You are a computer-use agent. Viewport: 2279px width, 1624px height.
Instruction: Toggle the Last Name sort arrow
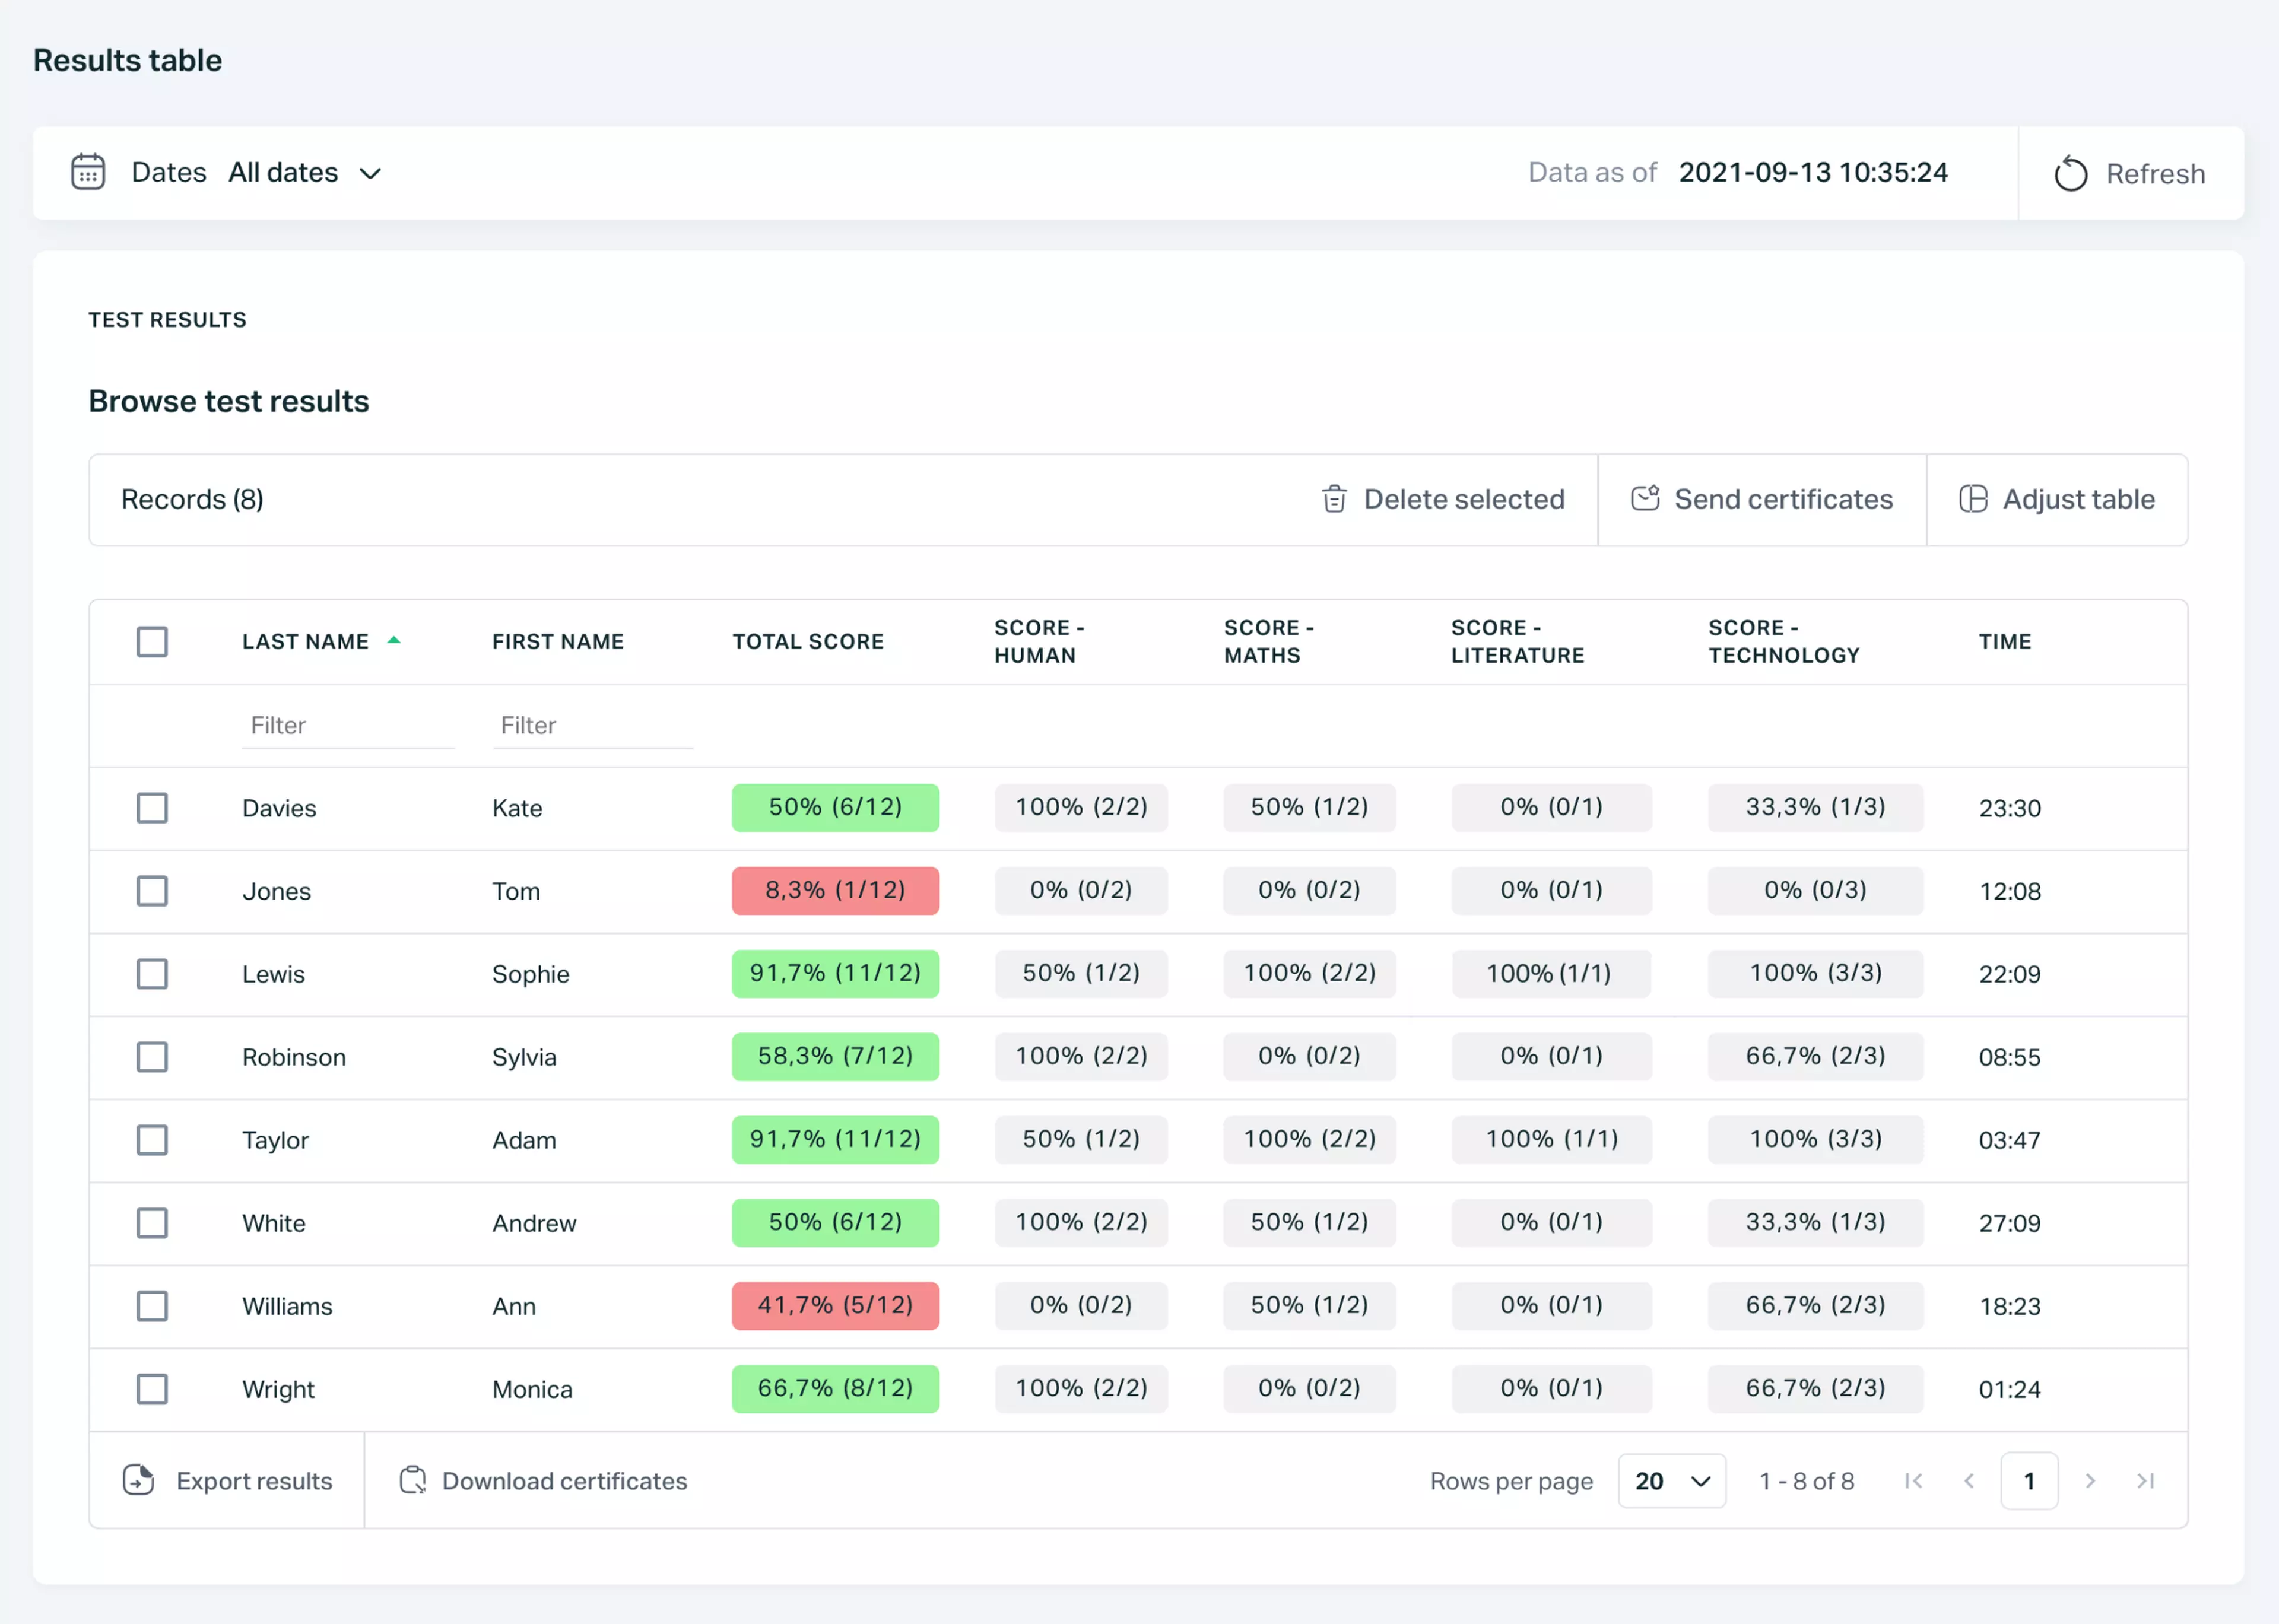click(394, 639)
